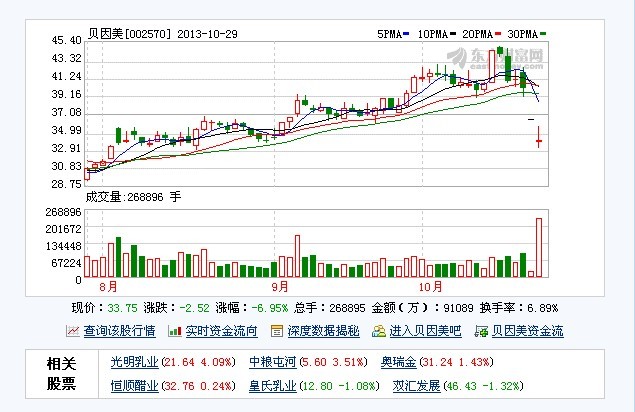This screenshot has height=412, width=635.
Task: Click the fund-flow icon beside 贝因美资金流
Action: pyautogui.click(x=482, y=331)
